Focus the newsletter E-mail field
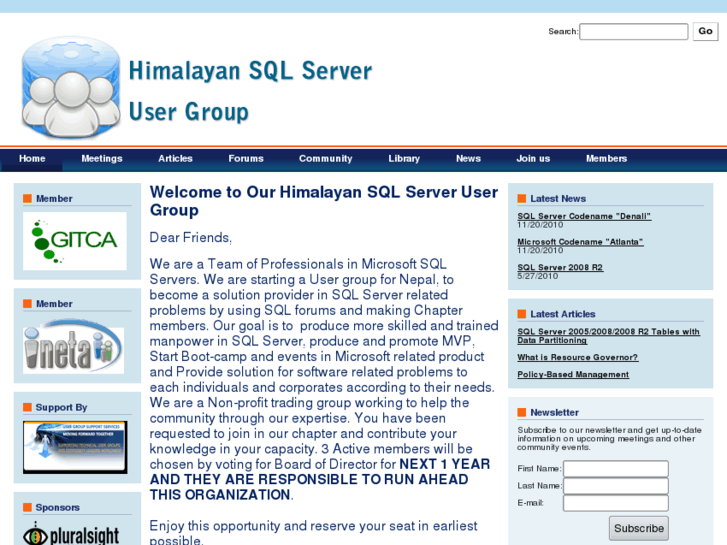 [x=616, y=503]
